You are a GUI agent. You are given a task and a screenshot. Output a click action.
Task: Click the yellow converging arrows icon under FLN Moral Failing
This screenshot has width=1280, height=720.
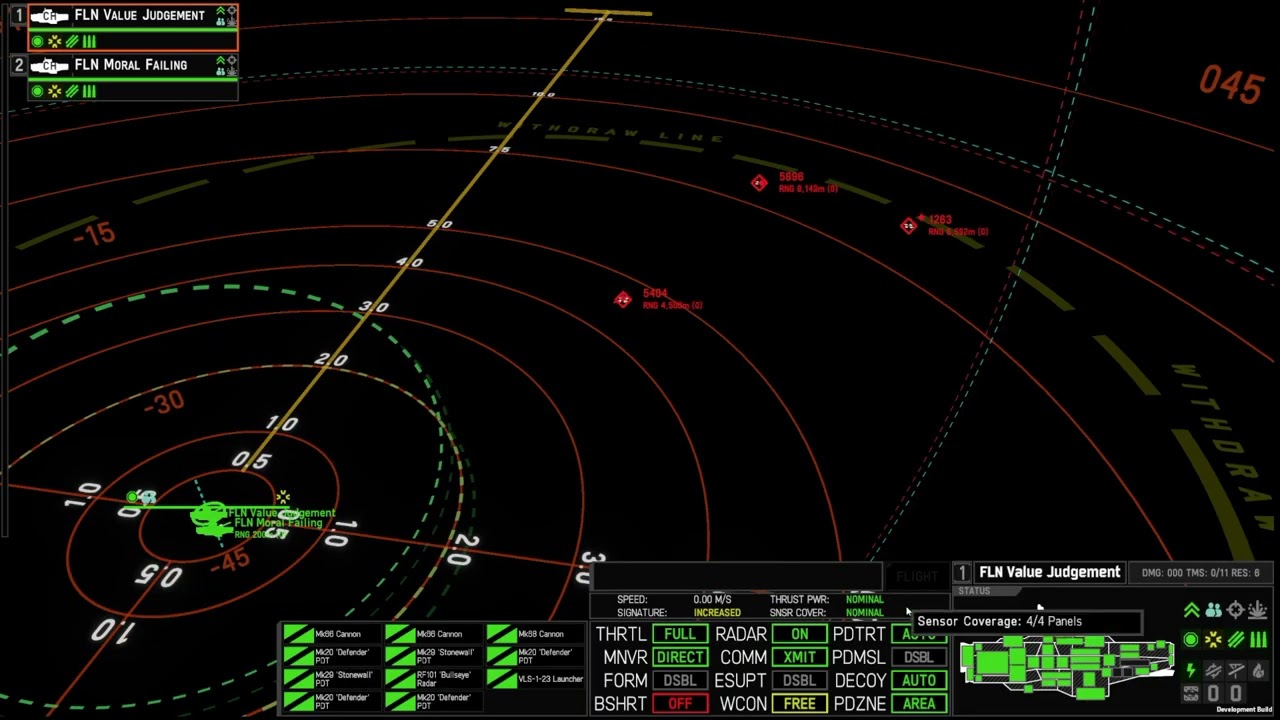55,91
